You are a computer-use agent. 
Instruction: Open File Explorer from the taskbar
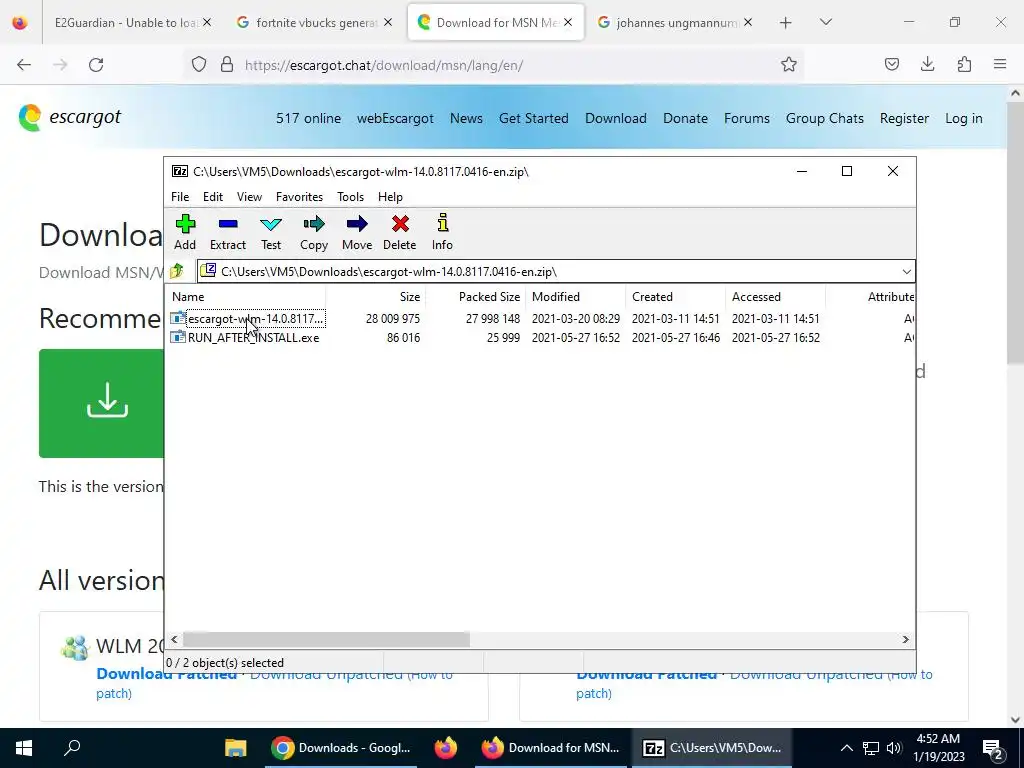(236, 748)
